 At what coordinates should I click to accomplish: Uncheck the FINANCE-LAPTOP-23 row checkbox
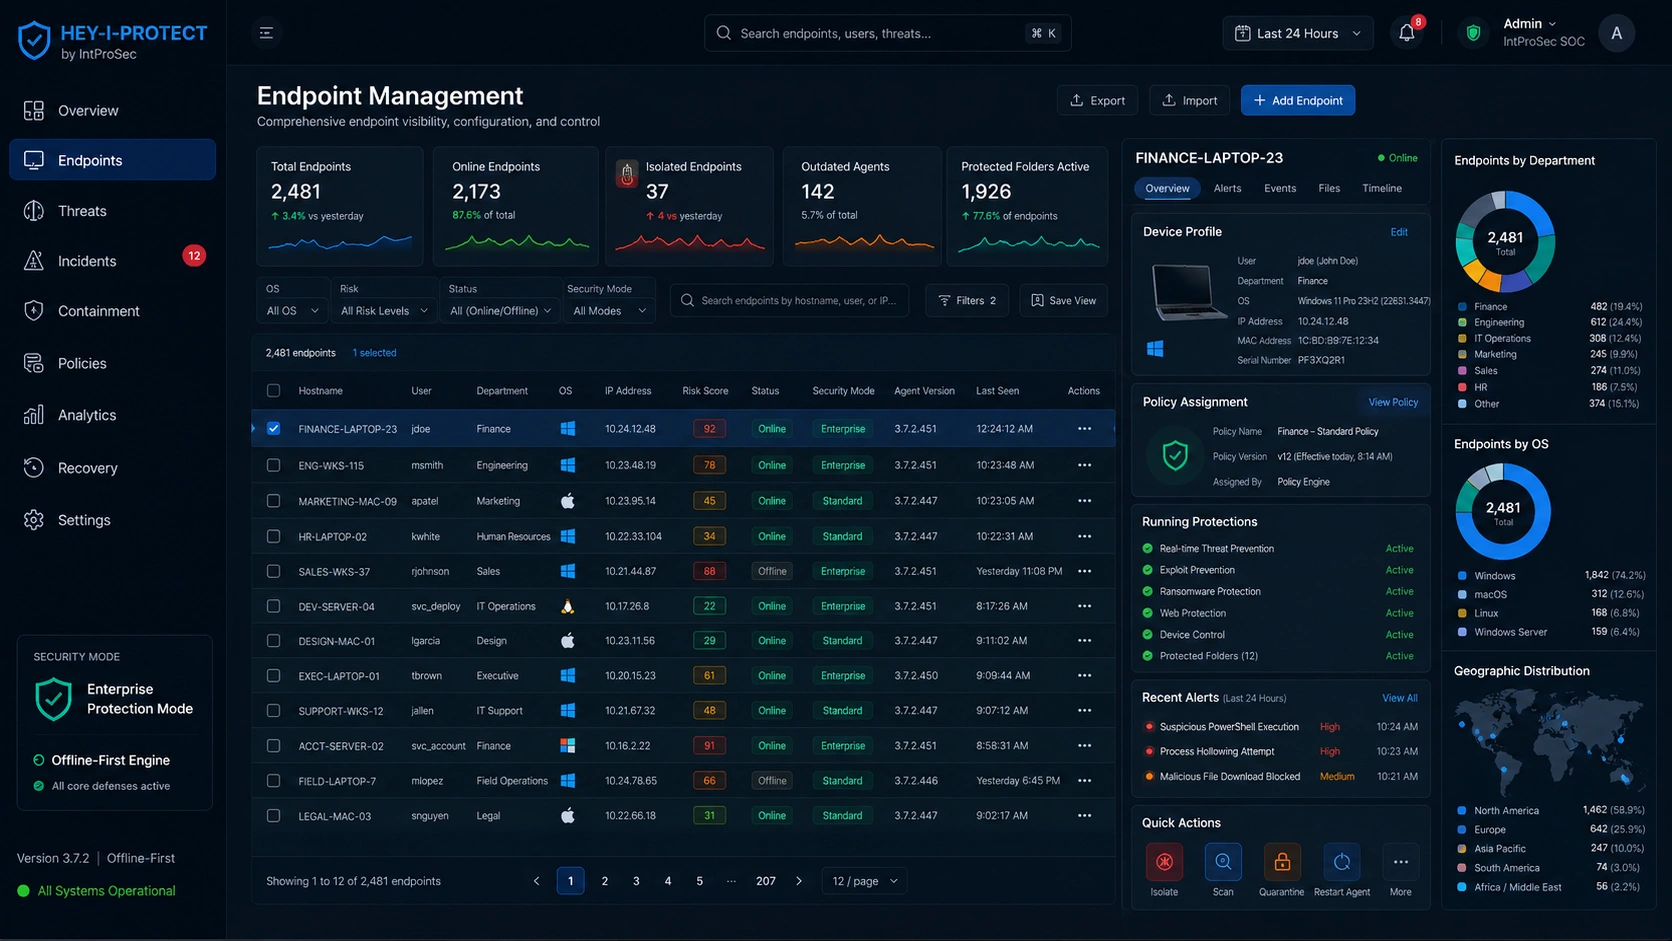click(273, 428)
